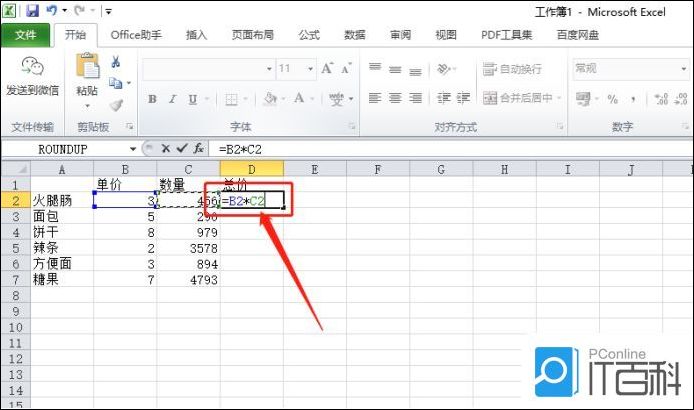The width and height of the screenshot is (694, 410).
Task: Click the Increase Indent icon
Action: click(463, 98)
